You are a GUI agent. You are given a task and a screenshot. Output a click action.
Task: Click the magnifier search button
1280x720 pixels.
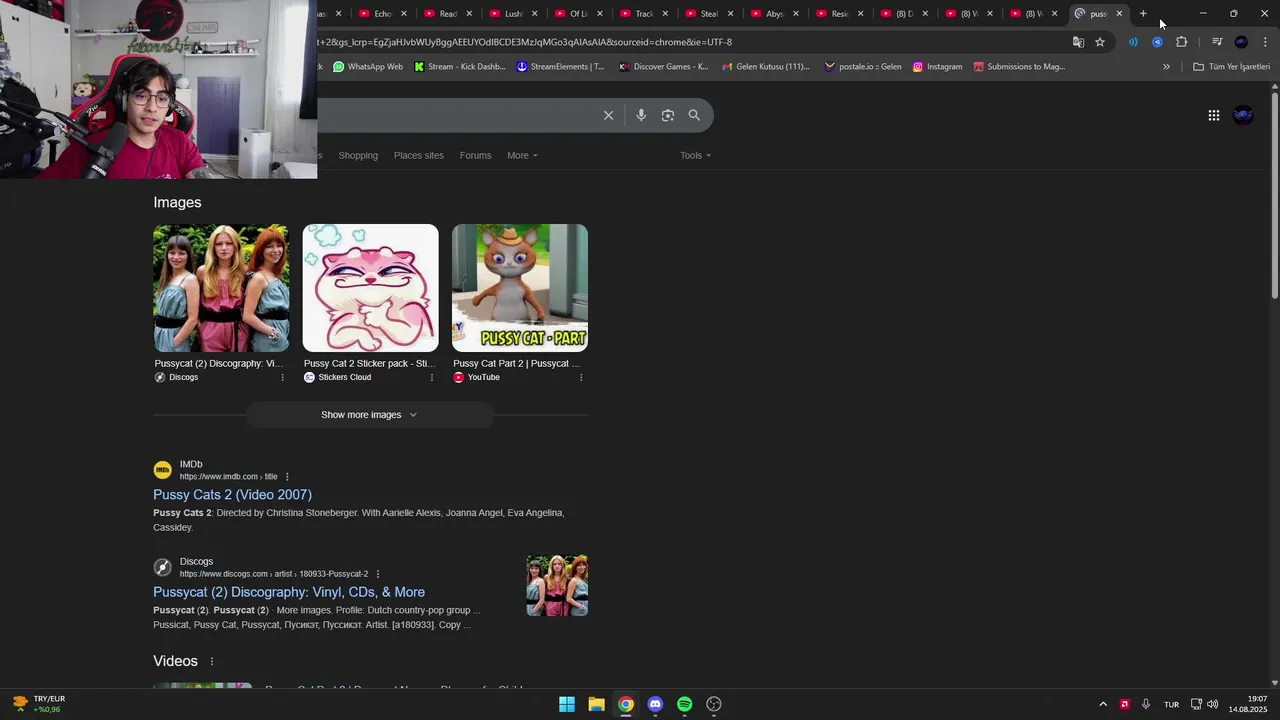point(694,115)
